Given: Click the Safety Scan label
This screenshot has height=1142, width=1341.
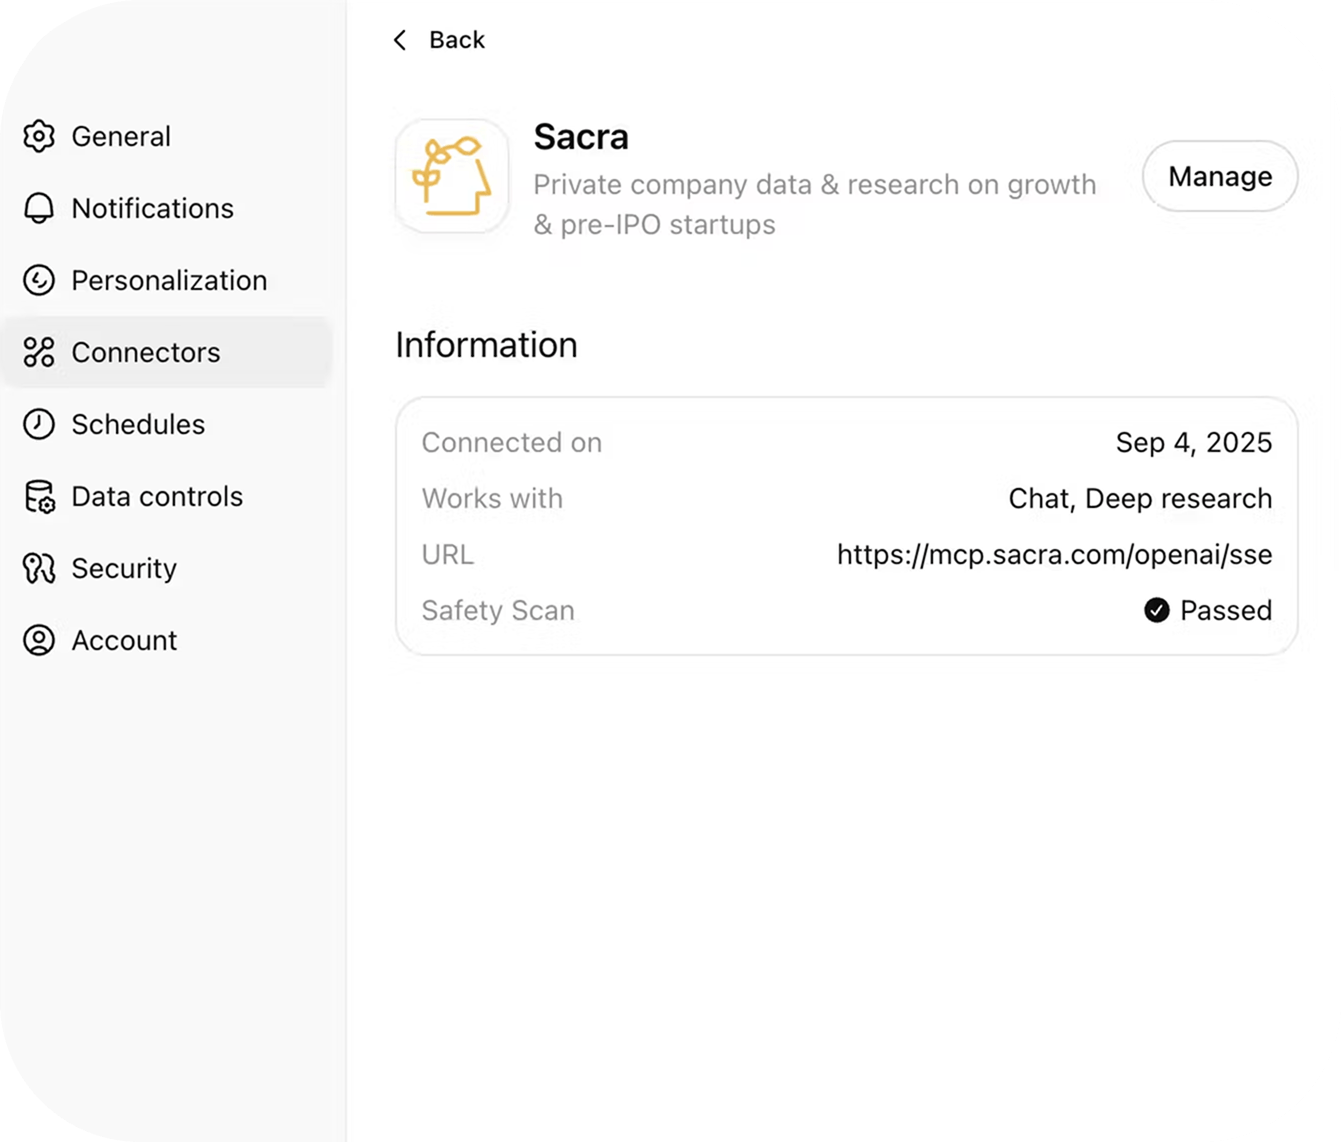Looking at the screenshot, I should click(498, 610).
